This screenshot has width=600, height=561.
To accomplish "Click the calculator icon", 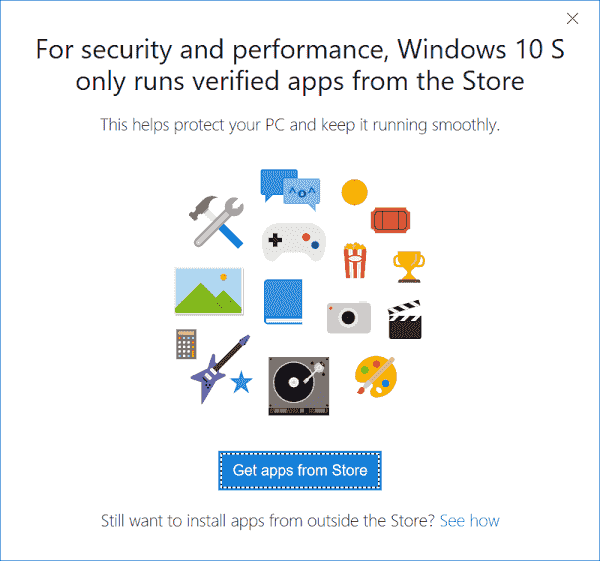I will pos(186,345).
